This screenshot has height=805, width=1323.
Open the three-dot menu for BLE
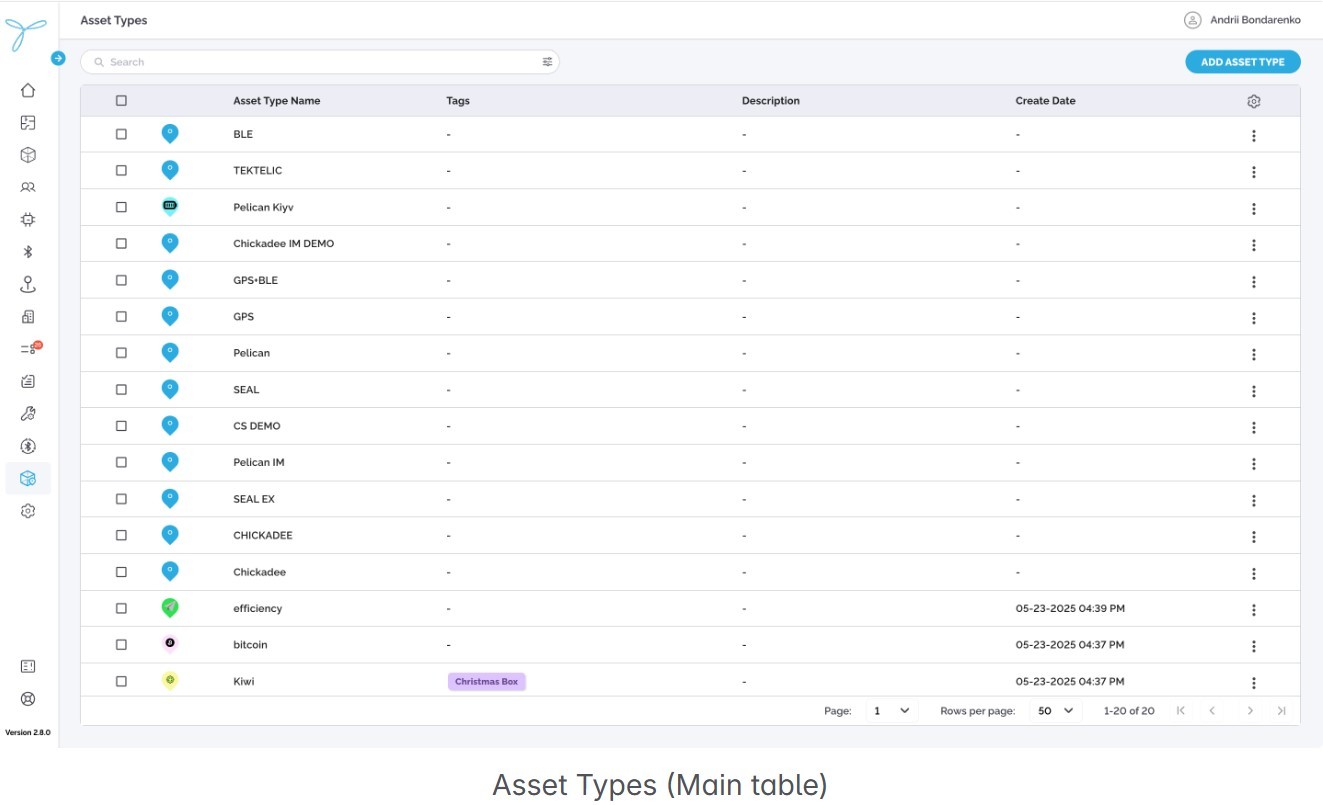(x=1254, y=135)
